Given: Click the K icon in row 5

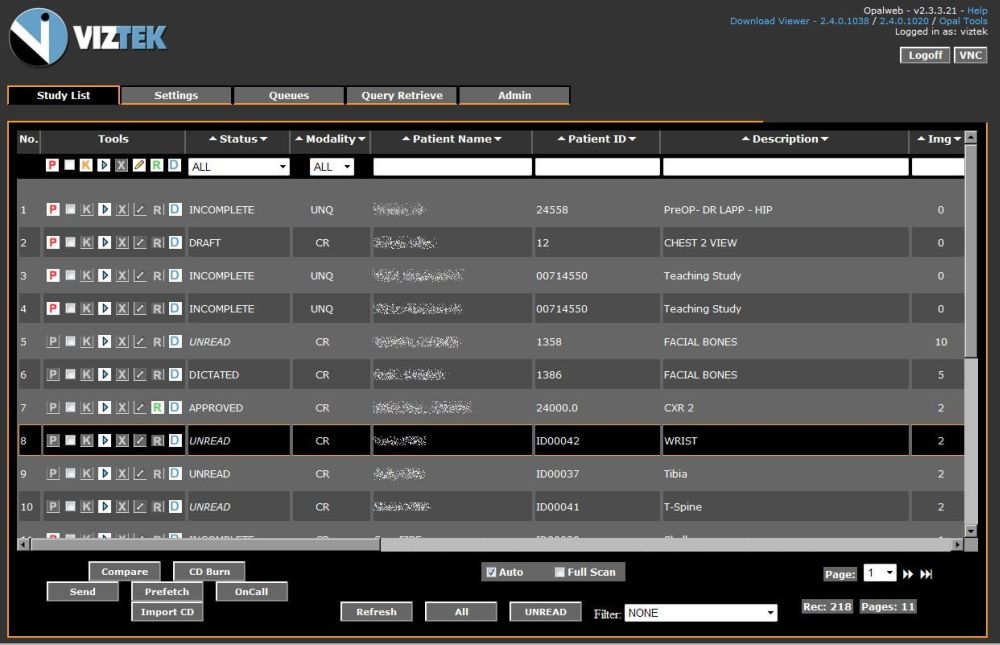Looking at the screenshot, I should tap(87, 342).
